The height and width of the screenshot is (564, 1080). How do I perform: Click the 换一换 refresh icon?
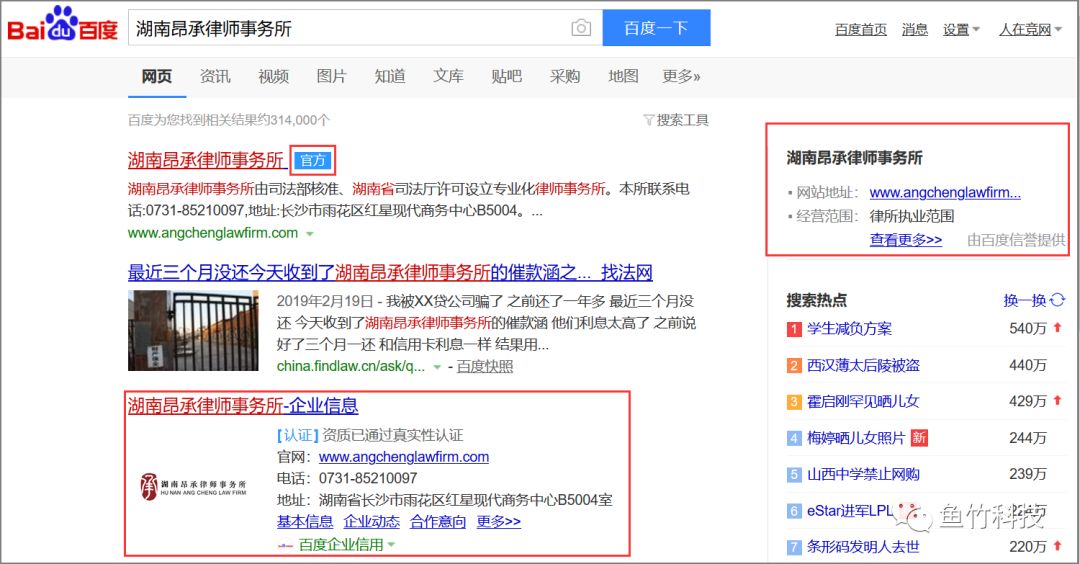point(1058,300)
